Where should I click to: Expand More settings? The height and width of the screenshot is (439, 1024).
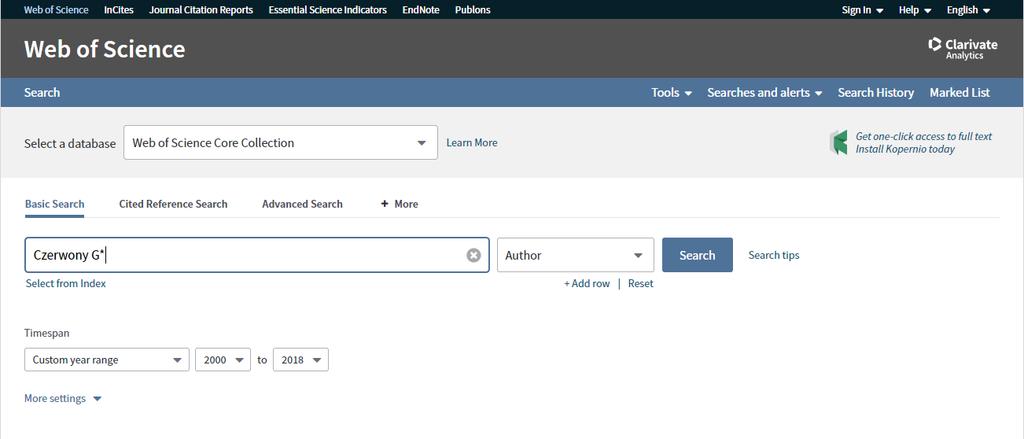[63, 398]
